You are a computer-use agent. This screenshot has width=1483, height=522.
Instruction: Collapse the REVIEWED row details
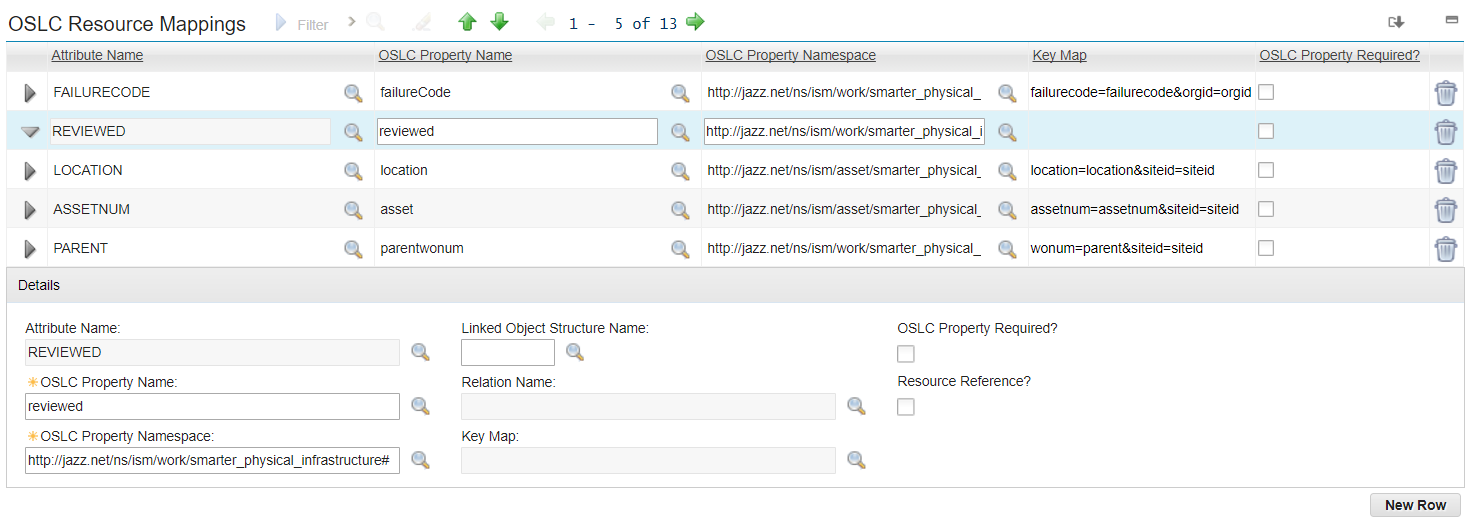[30, 132]
